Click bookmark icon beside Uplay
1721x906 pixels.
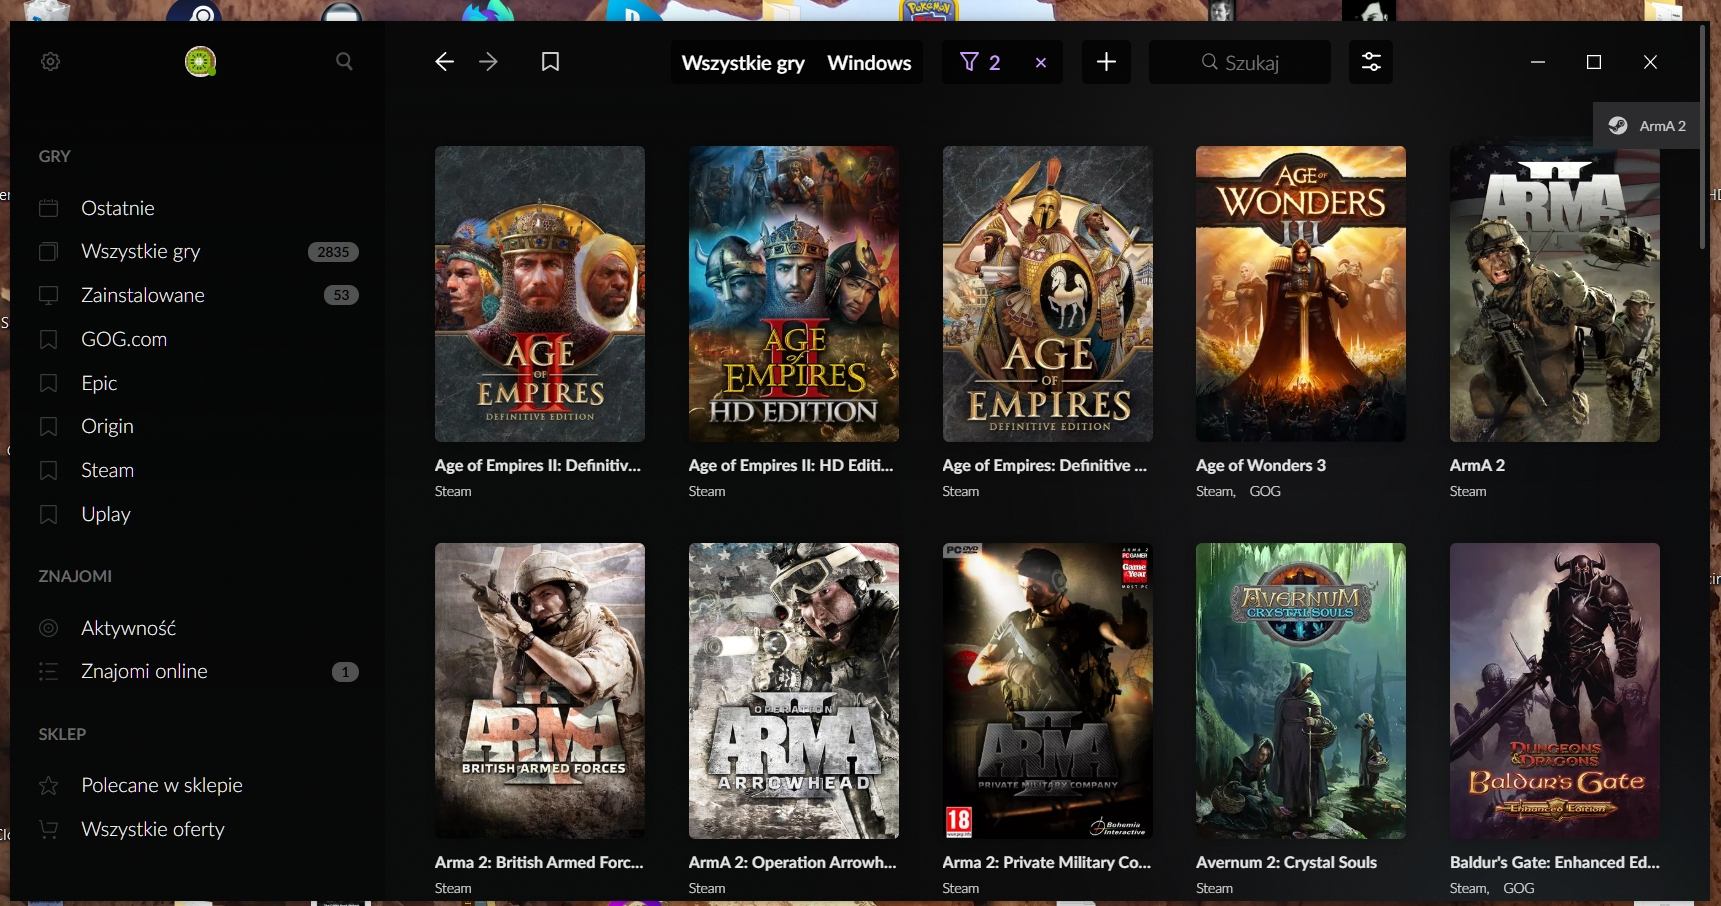click(48, 514)
